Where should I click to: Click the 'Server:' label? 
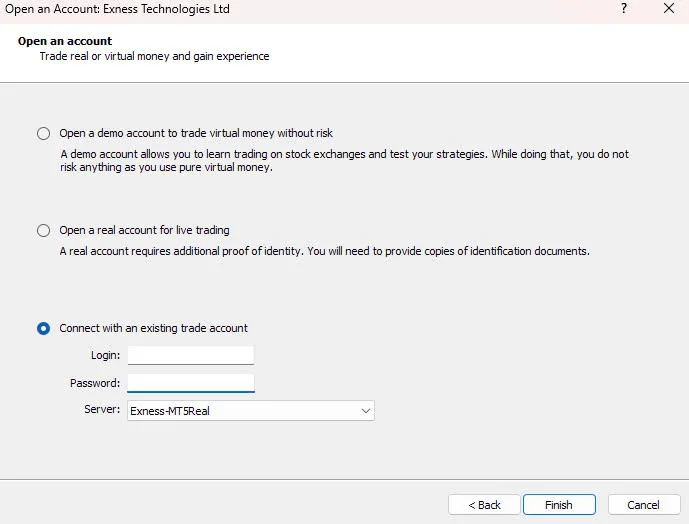[x=102, y=409]
